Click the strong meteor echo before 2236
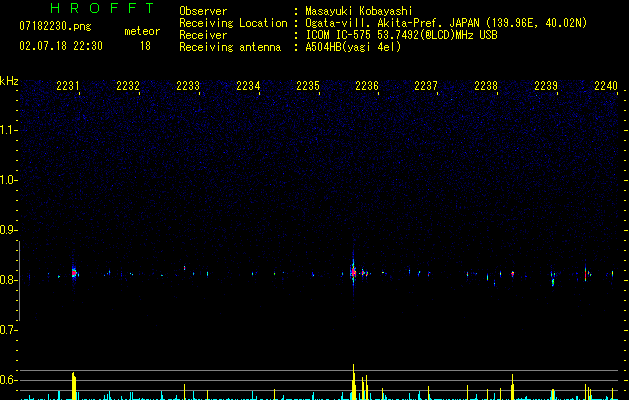629x400 pixels. click(x=353, y=272)
